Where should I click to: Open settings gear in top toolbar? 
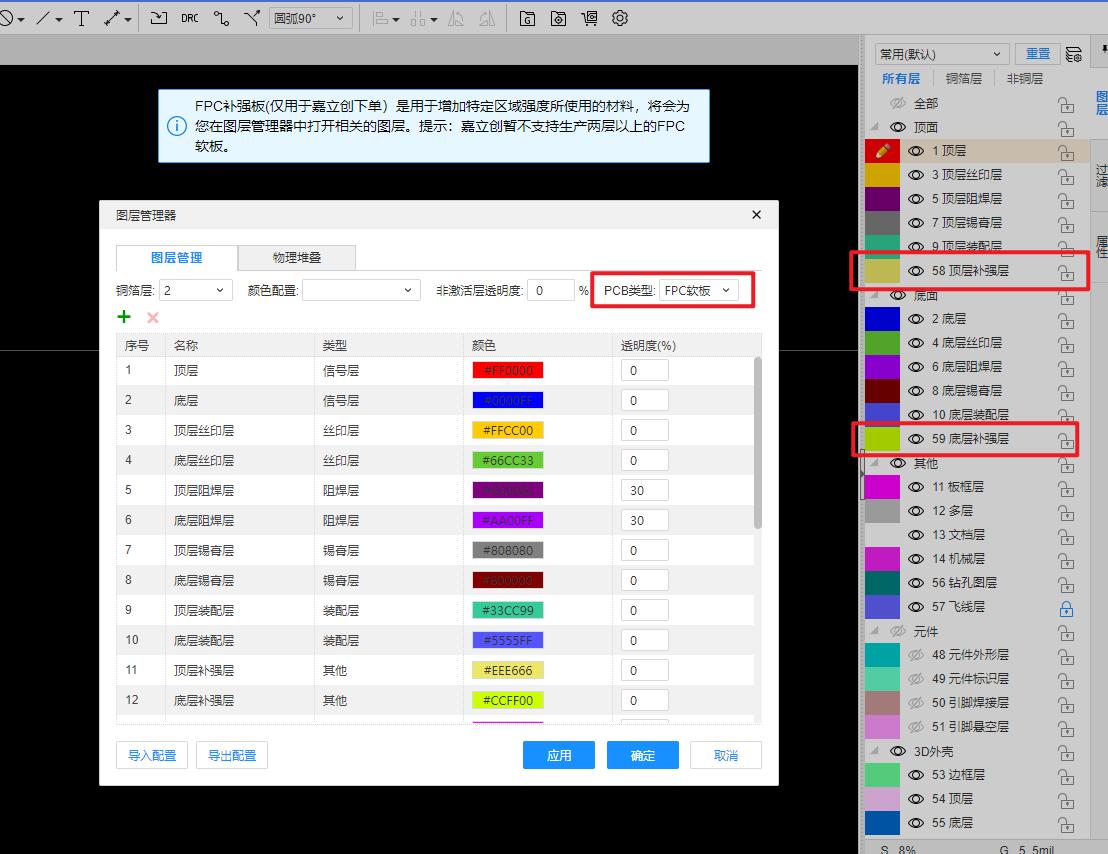(x=620, y=18)
